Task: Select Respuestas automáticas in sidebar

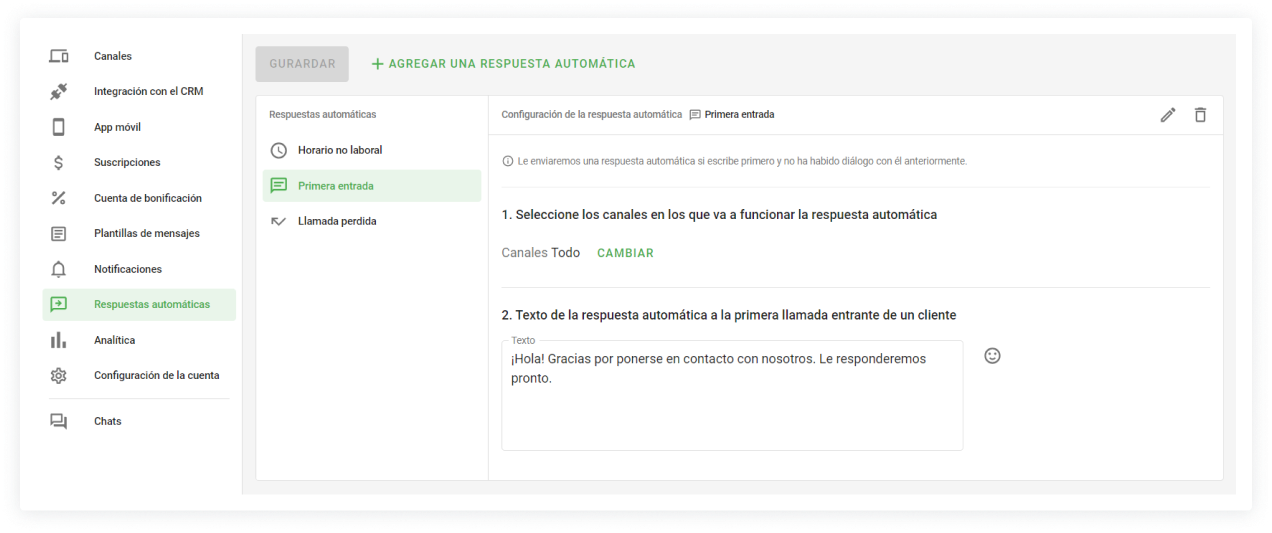Action: pyautogui.click(x=151, y=305)
